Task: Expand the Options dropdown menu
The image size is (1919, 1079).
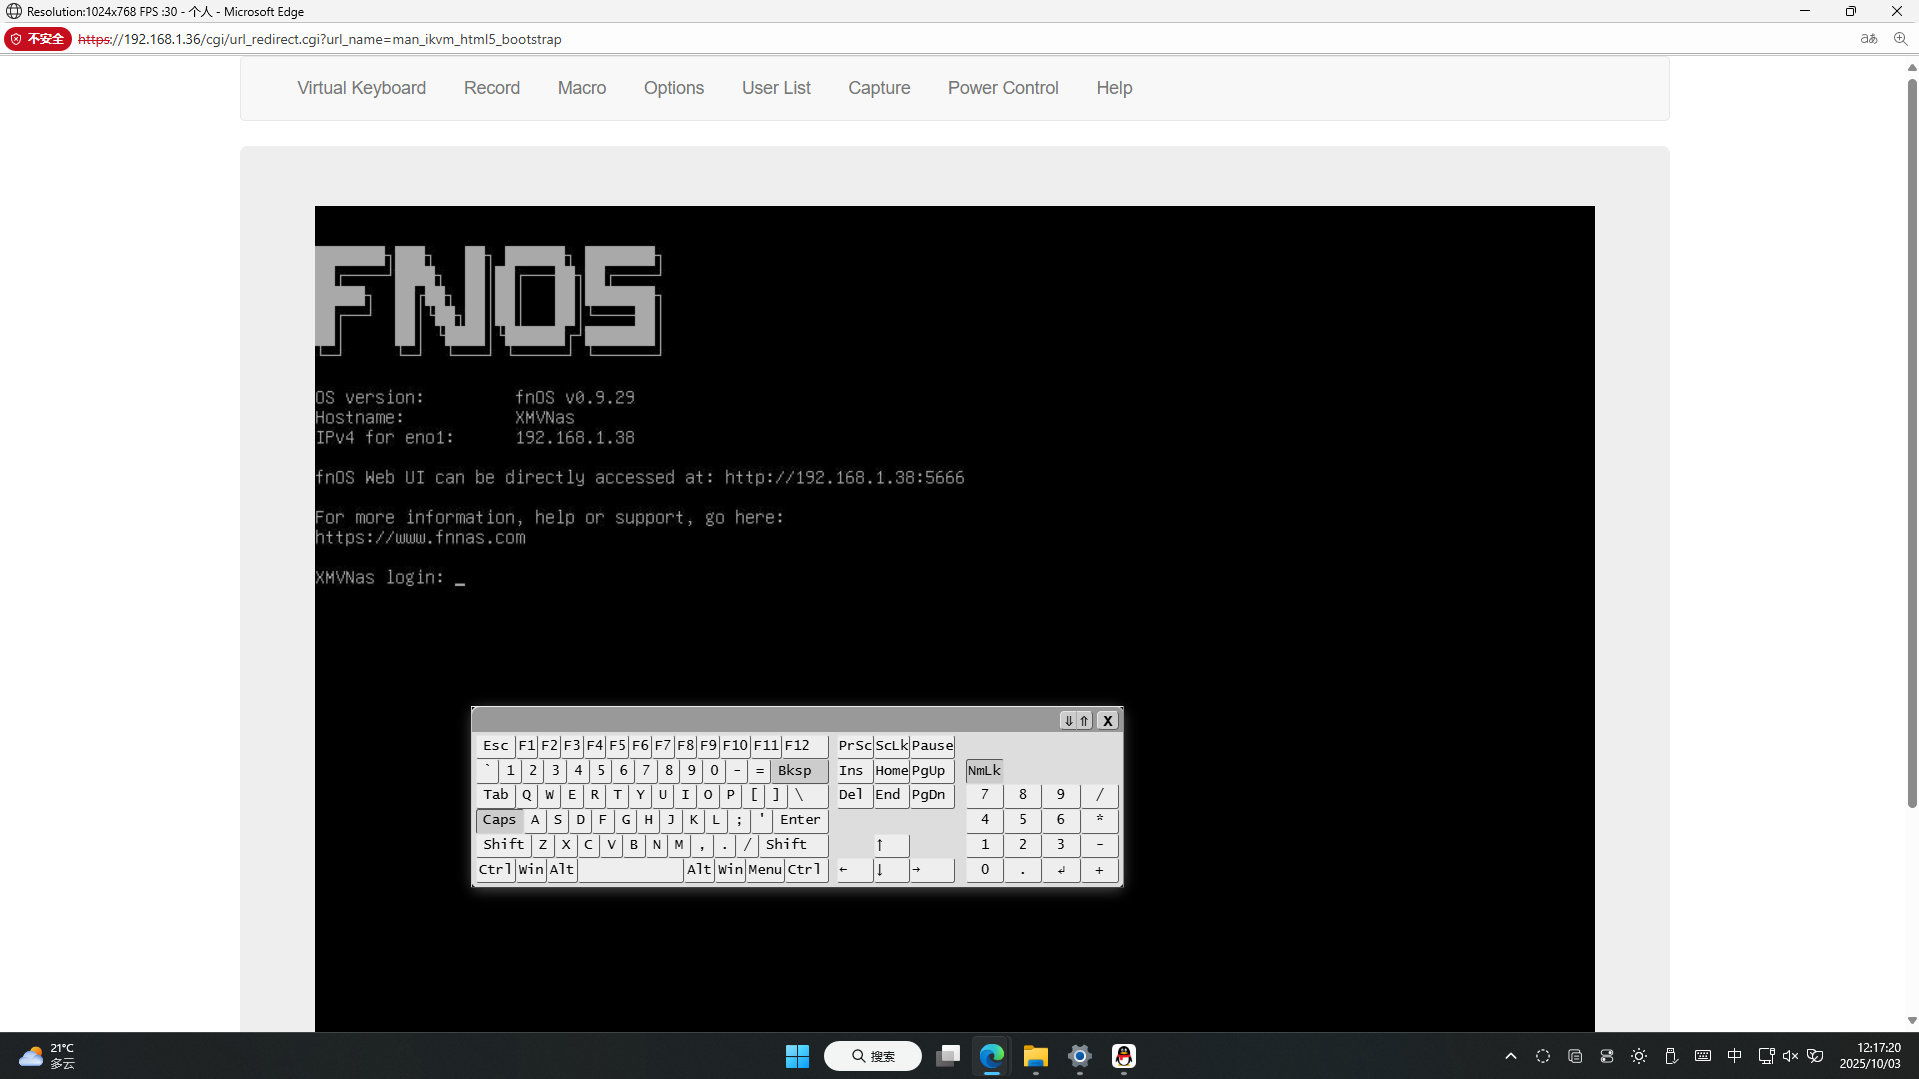Action: pyautogui.click(x=673, y=88)
